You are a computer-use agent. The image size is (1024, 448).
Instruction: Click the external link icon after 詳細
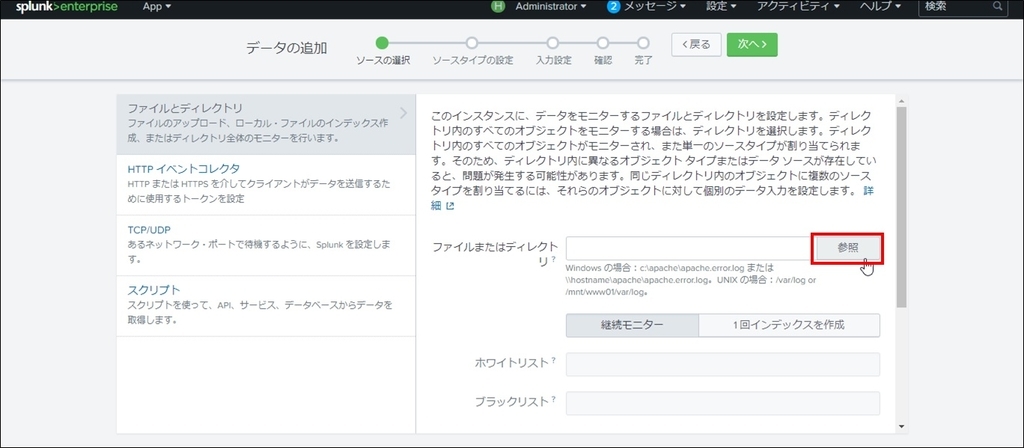[449, 206]
